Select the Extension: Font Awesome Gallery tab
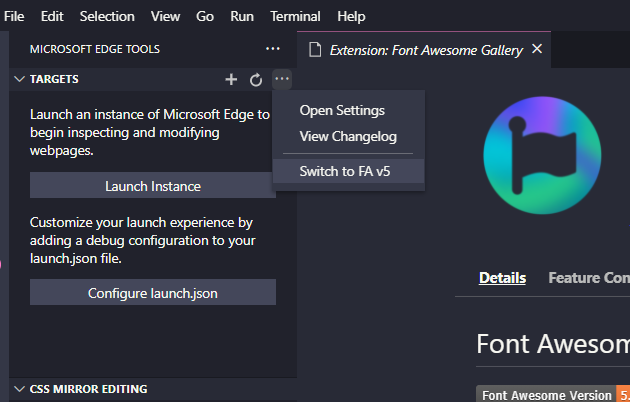This screenshot has width=630, height=402. pos(426,50)
